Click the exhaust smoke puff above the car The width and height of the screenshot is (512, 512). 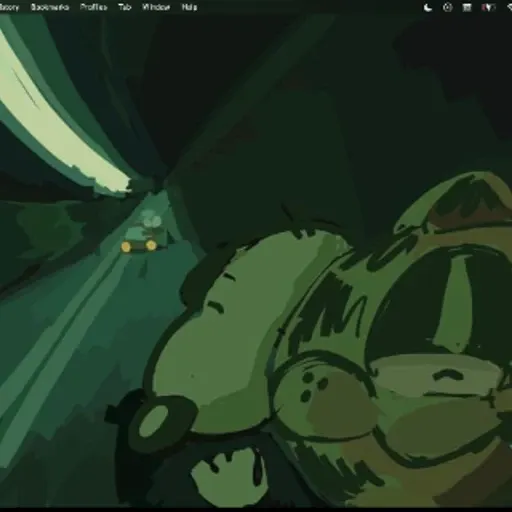coord(151,218)
